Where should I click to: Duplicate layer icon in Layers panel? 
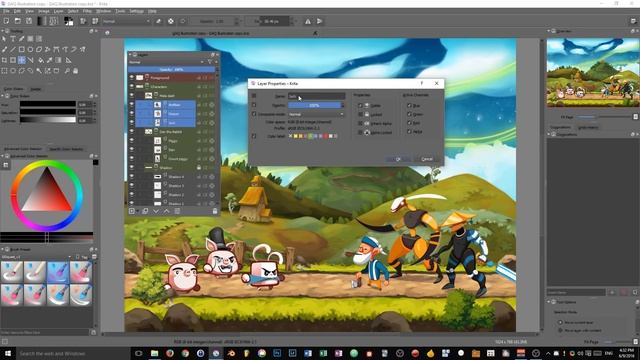click(145, 211)
